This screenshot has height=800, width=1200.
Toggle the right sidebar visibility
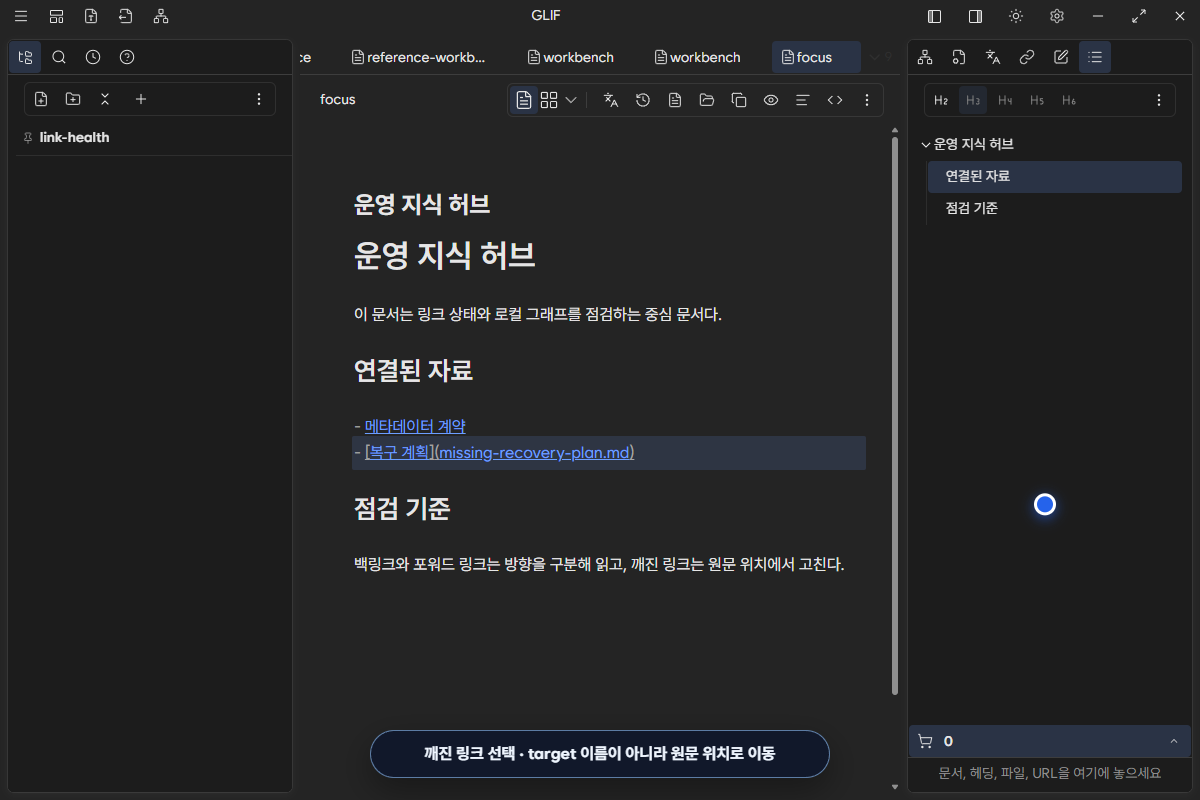click(x=975, y=16)
